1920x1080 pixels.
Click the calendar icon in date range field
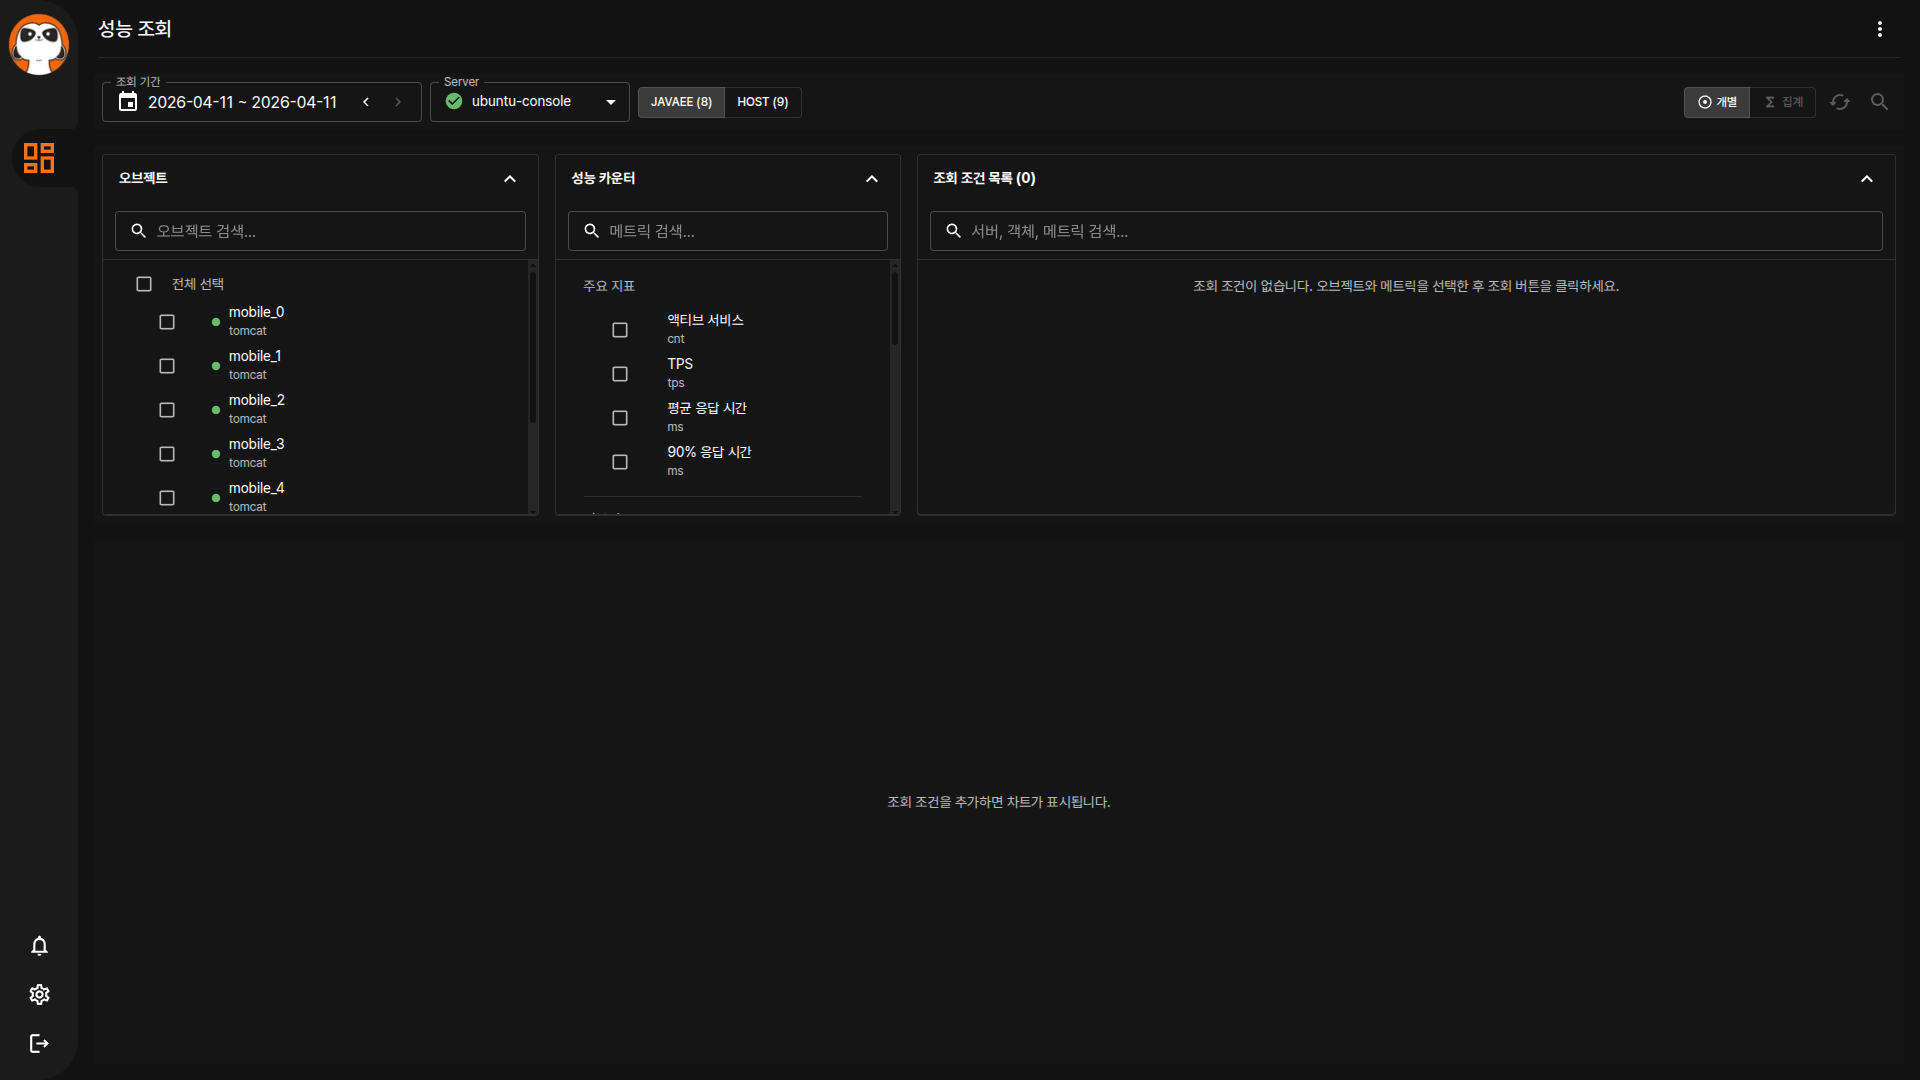(x=128, y=102)
